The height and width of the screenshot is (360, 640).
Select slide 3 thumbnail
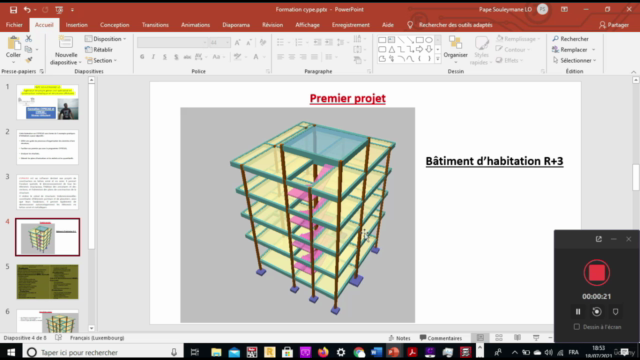47,192
